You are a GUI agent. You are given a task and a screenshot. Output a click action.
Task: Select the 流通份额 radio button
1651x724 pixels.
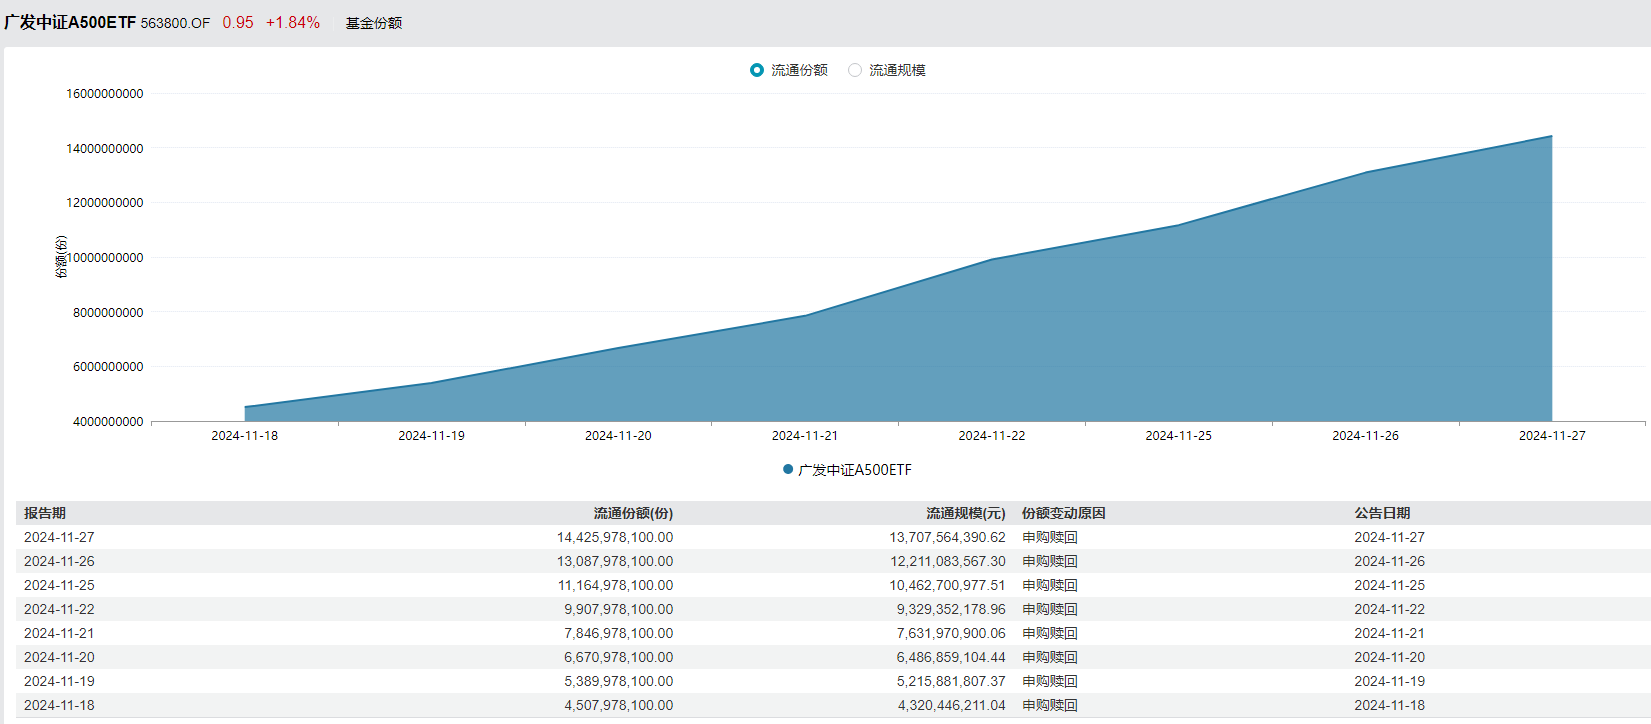[x=757, y=70]
